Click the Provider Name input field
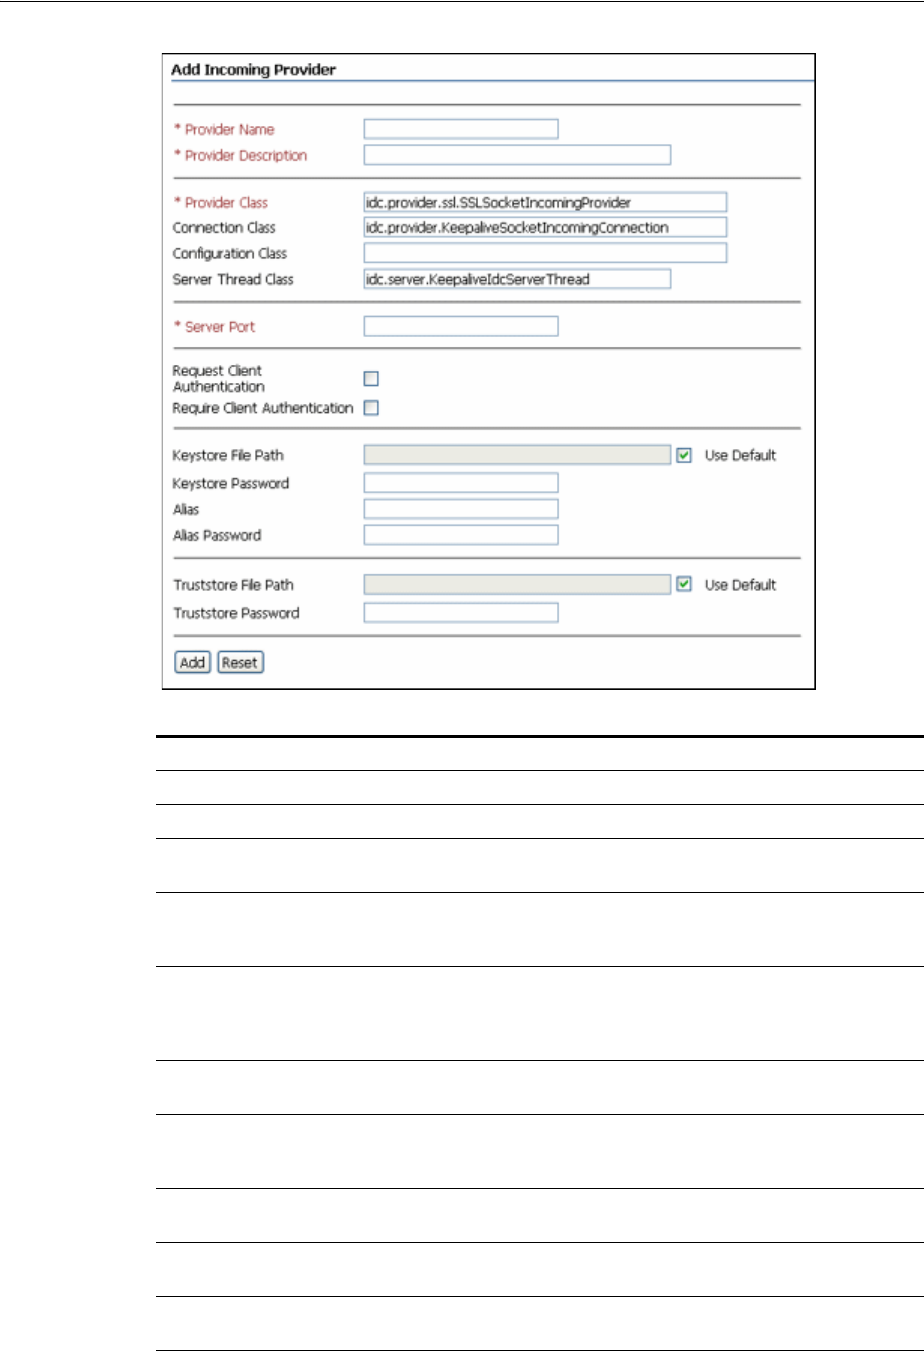 461,129
